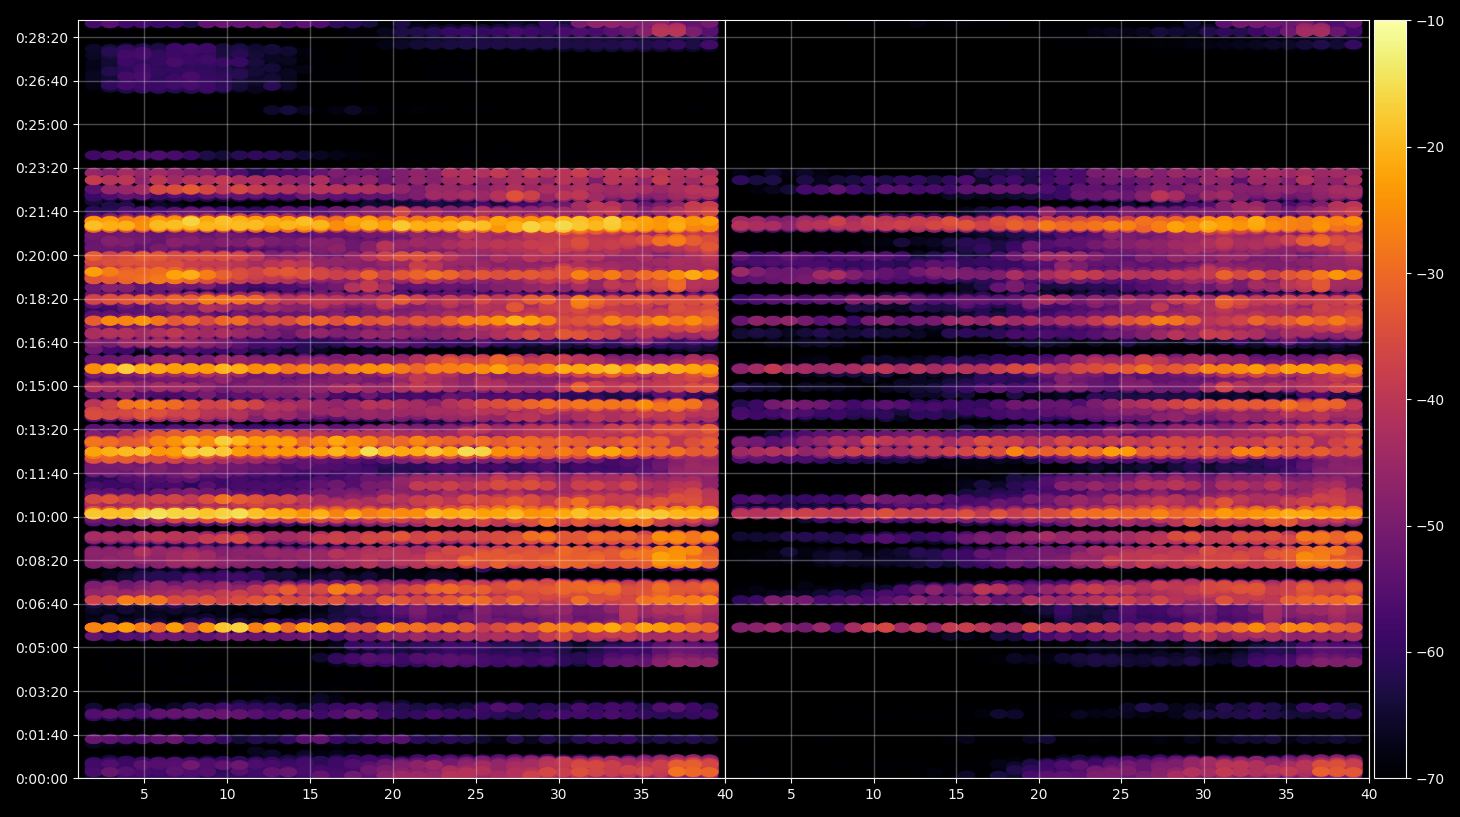Click the −10 colorbar tick label

coord(1431,21)
